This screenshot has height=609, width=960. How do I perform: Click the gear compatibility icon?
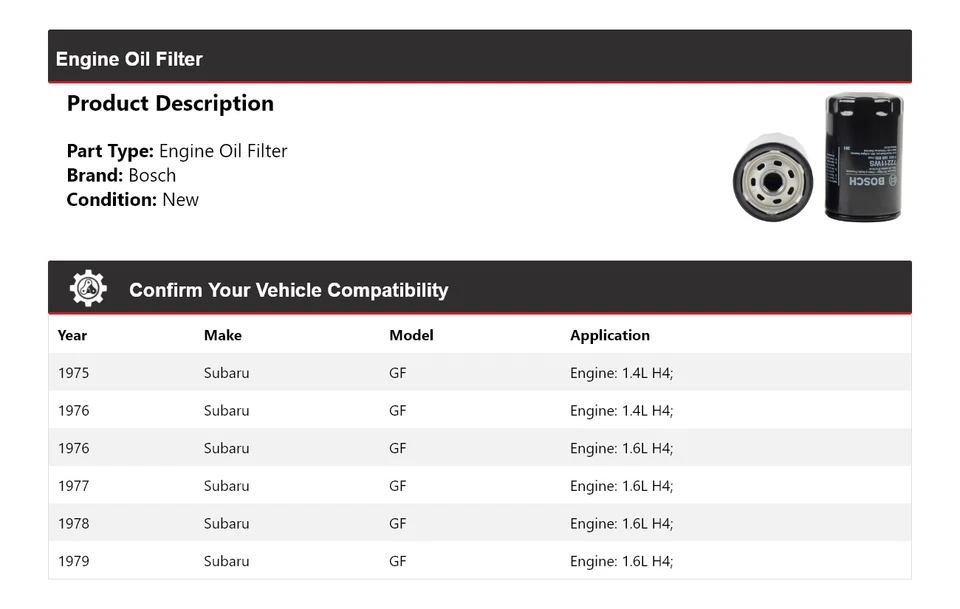click(88, 289)
